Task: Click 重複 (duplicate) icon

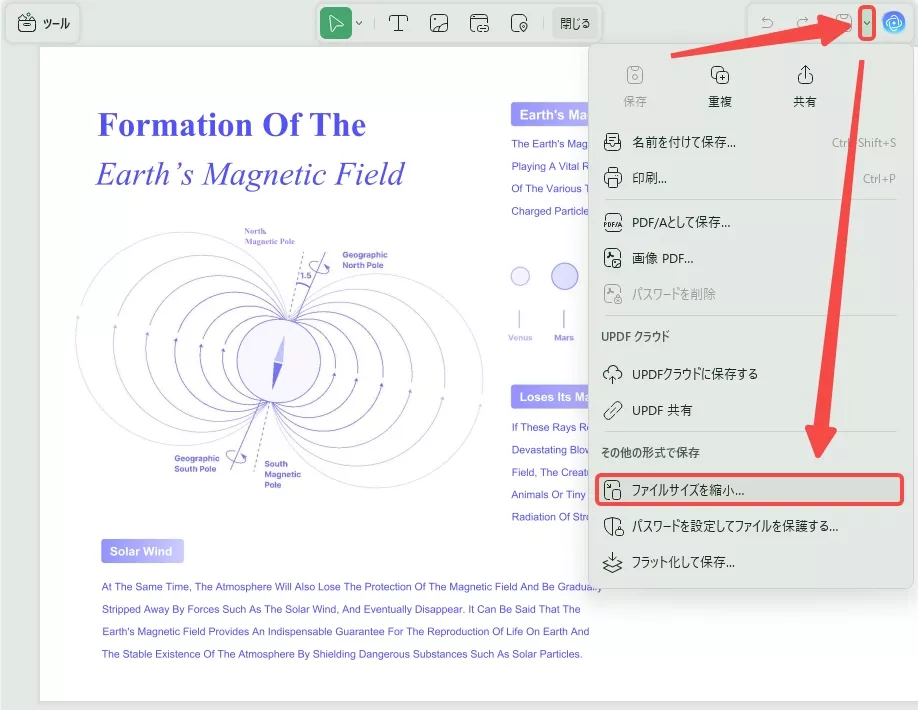Action: pos(720,87)
